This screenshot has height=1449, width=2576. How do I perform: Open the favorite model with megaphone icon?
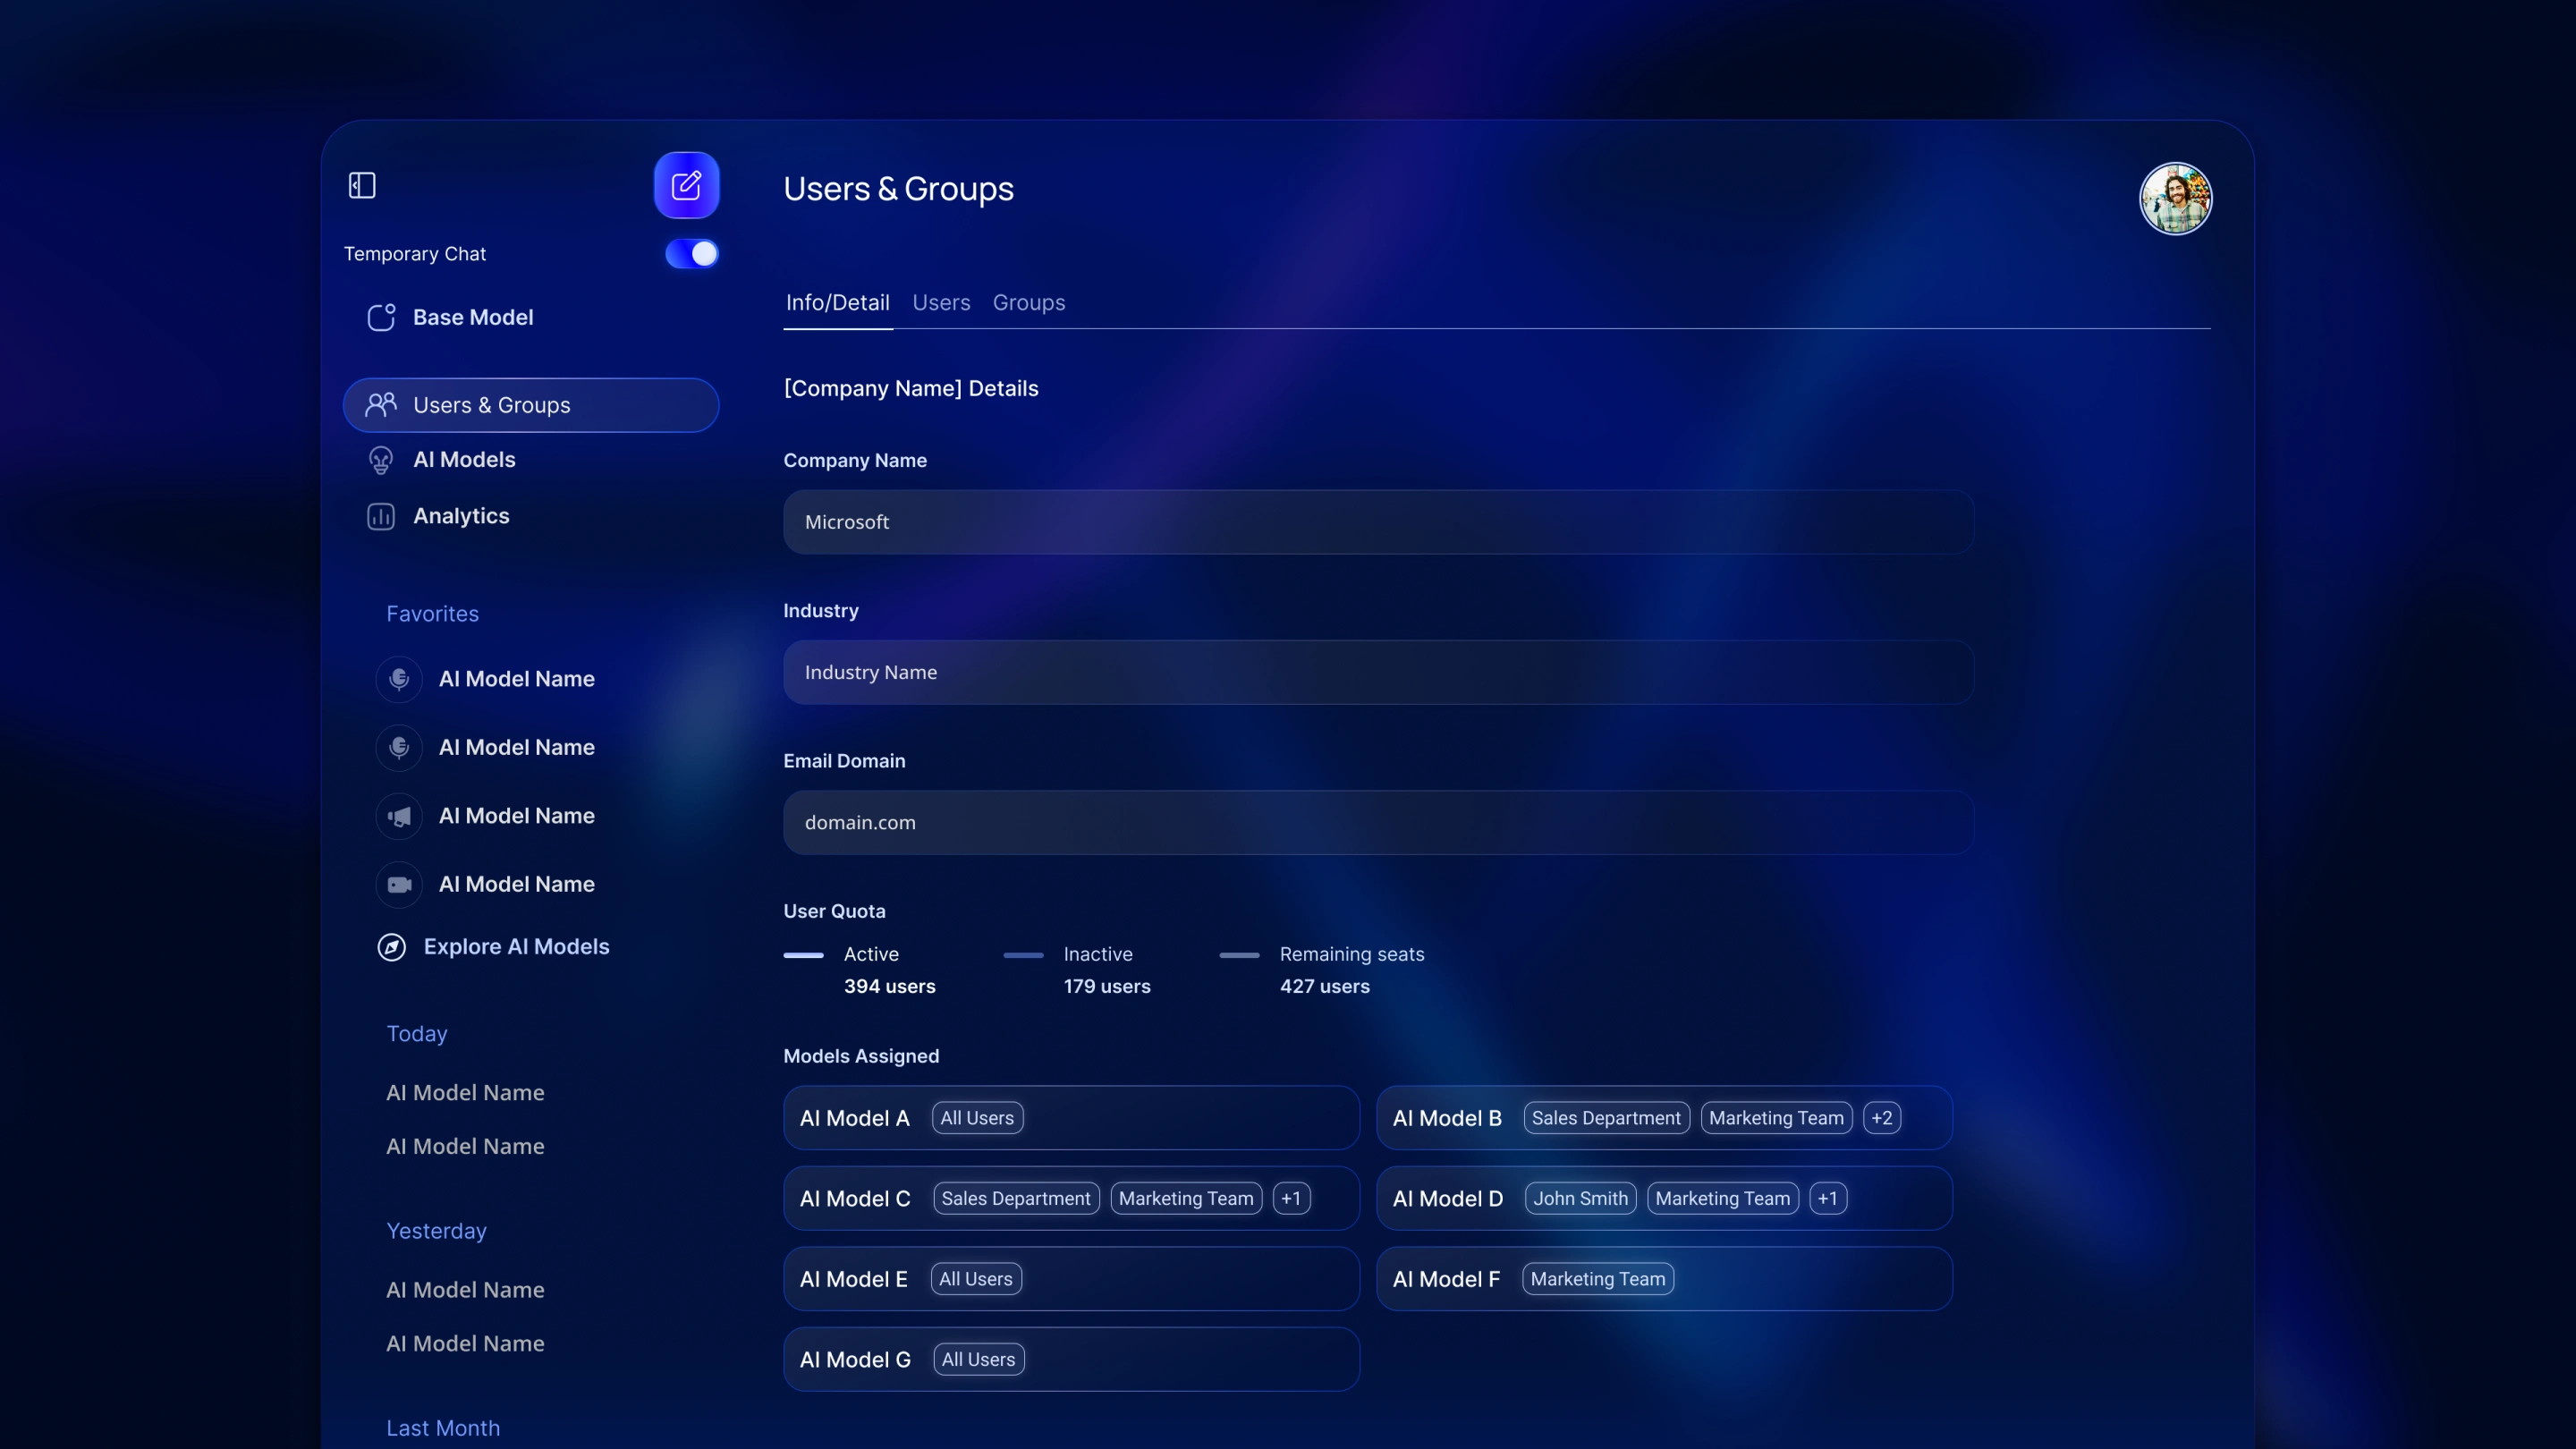(x=515, y=816)
